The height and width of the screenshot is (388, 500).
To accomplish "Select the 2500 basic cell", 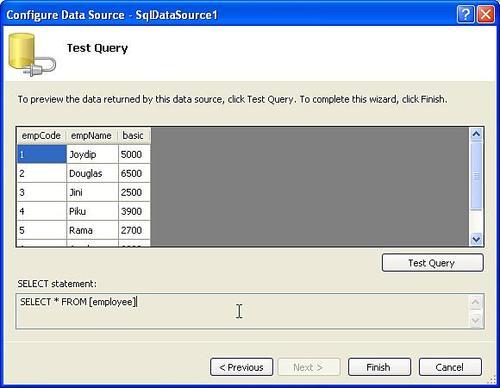I will coord(134,192).
